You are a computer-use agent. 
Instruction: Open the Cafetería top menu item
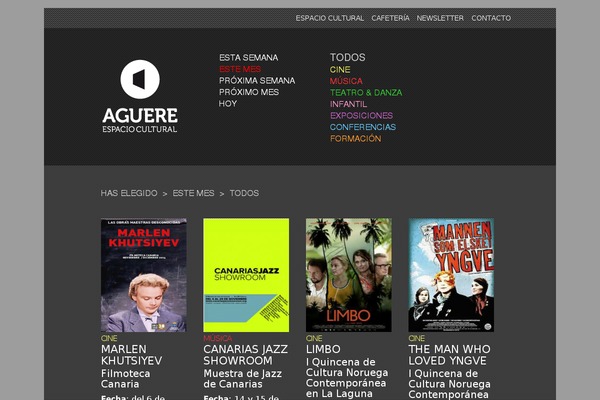pos(390,18)
